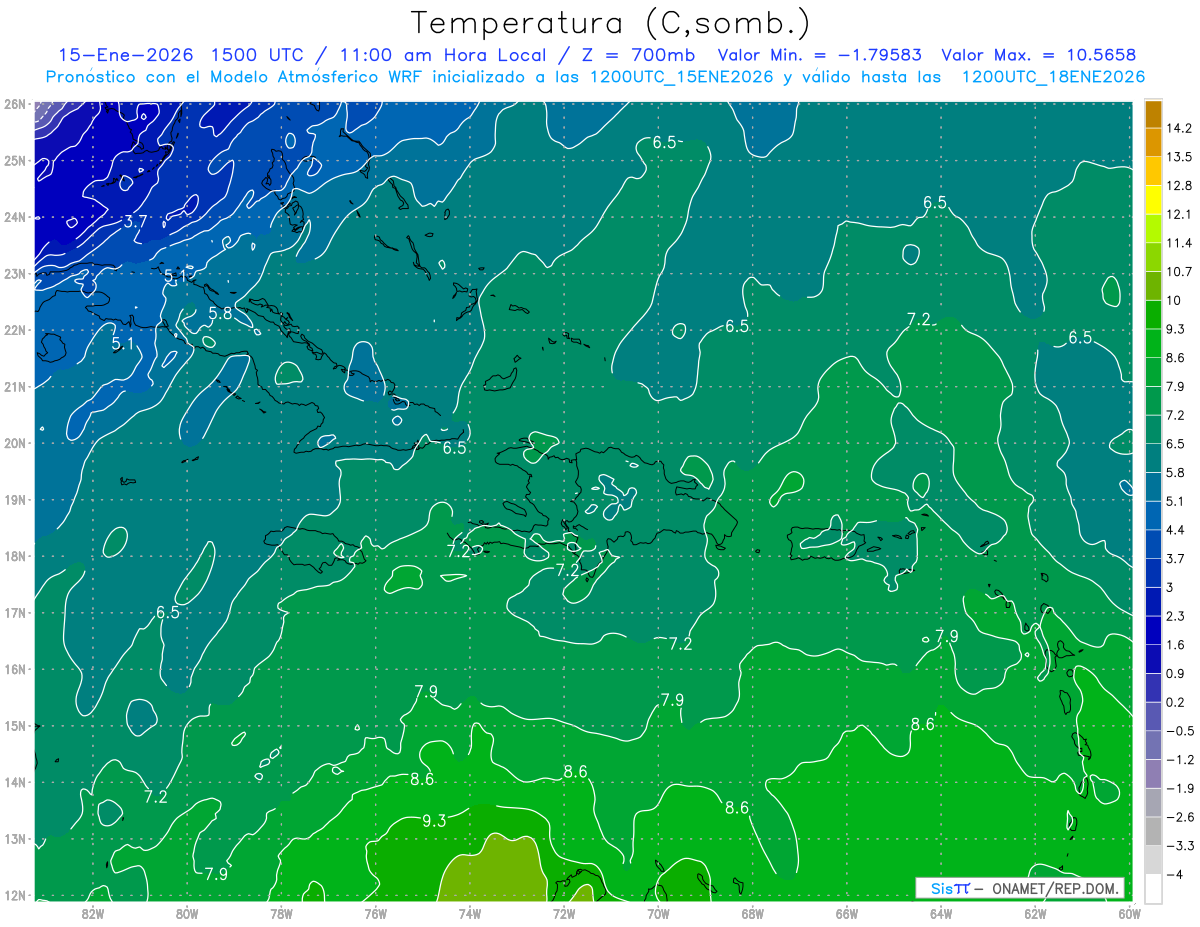Click the "13.5" label on the color legend
The image size is (1200, 927).
click(x=1180, y=157)
